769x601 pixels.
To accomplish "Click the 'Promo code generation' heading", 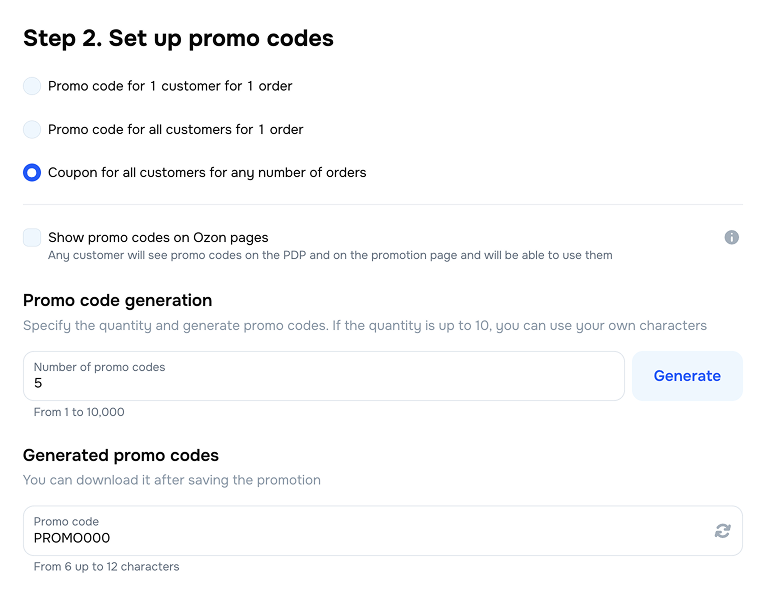I will tap(117, 300).
